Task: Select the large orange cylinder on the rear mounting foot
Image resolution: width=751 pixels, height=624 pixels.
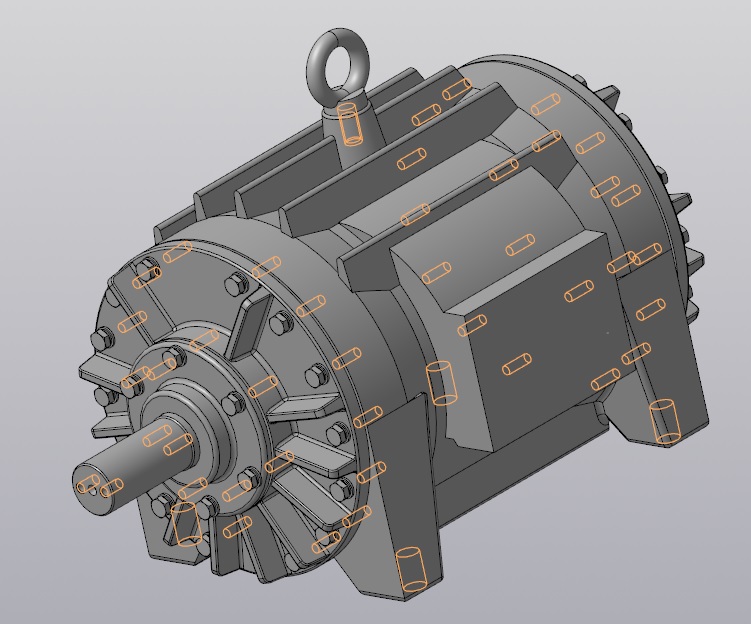Action: (665, 421)
